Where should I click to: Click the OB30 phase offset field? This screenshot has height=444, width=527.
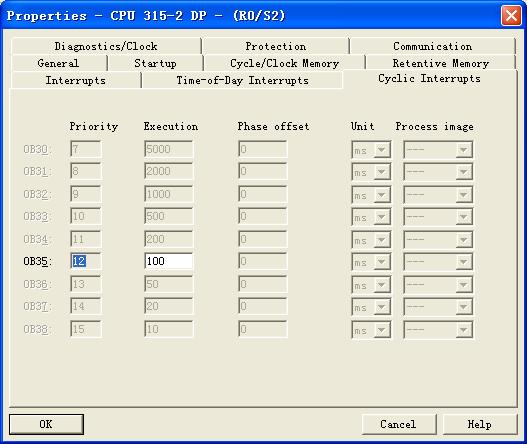coord(262,149)
